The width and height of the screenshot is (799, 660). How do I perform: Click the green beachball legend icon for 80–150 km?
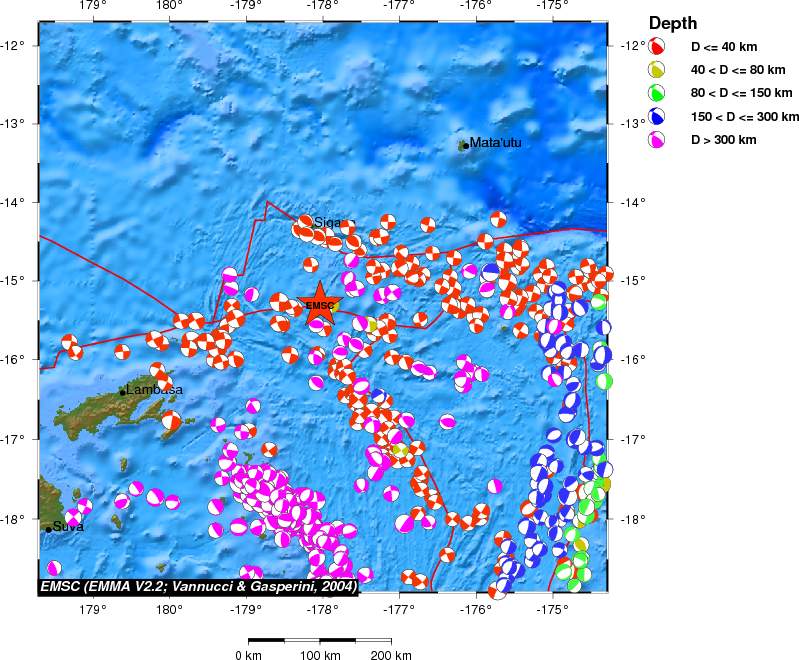(x=656, y=93)
